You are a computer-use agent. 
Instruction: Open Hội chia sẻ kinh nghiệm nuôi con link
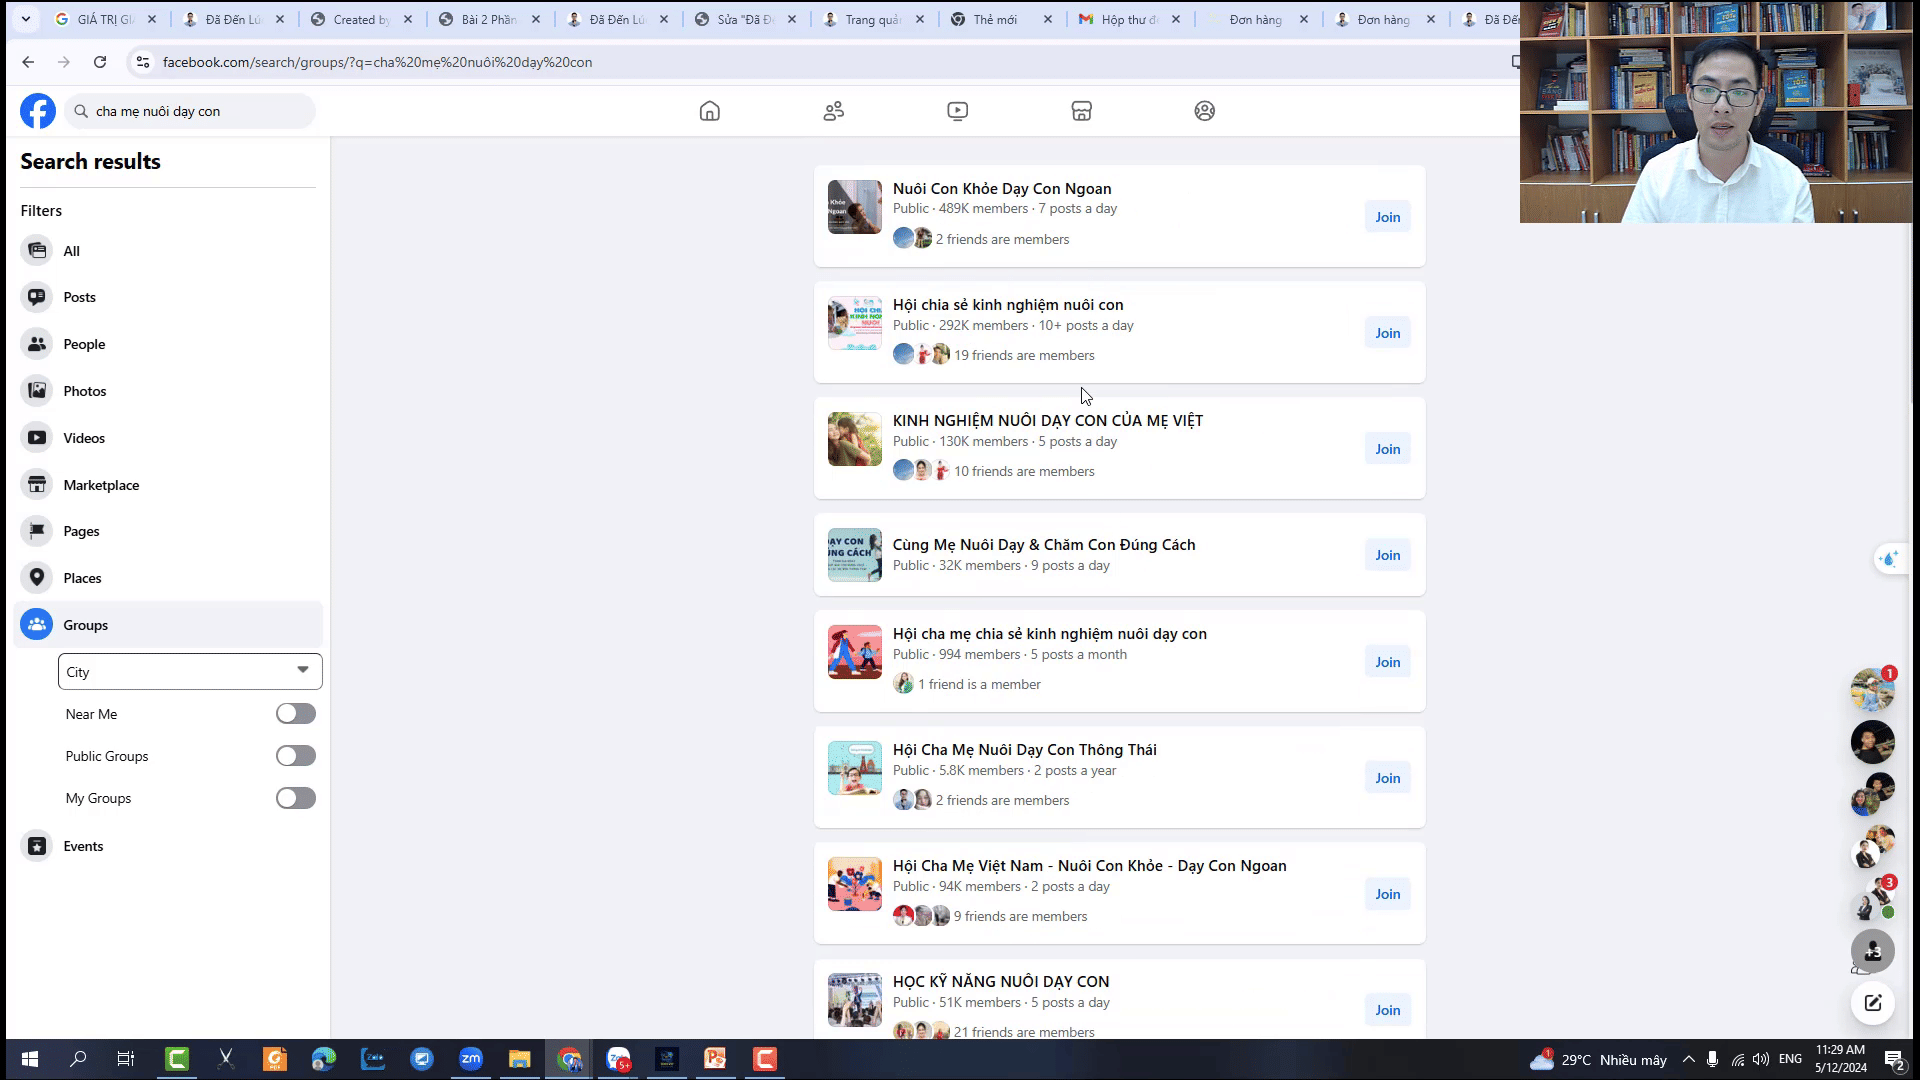(1007, 305)
